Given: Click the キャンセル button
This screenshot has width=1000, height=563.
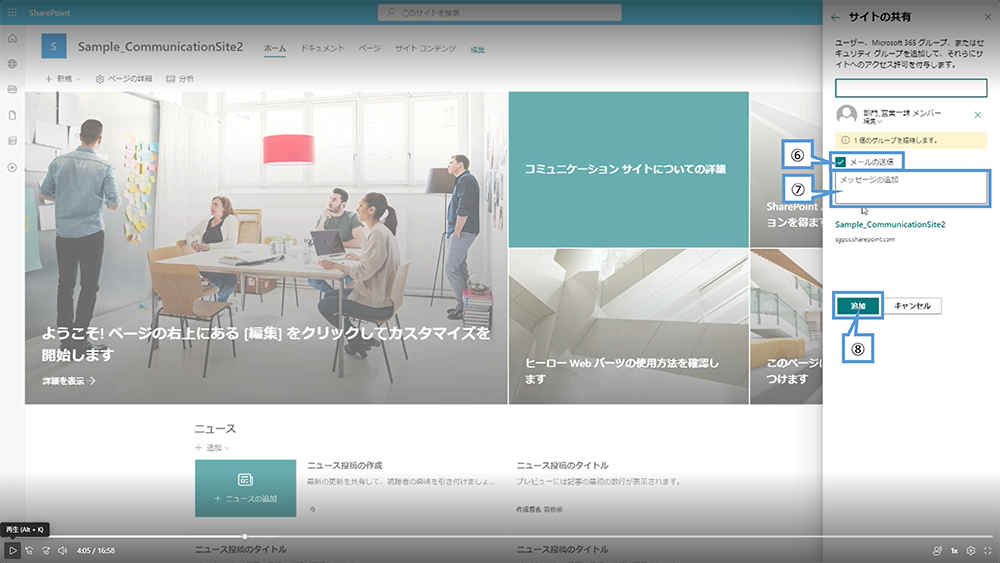Looking at the screenshot, I should click(912, 306).
